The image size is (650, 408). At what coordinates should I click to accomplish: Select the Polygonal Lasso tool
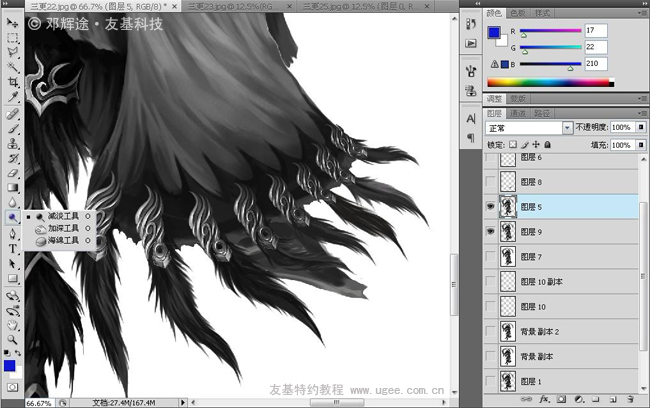click(x=12, y=52)
